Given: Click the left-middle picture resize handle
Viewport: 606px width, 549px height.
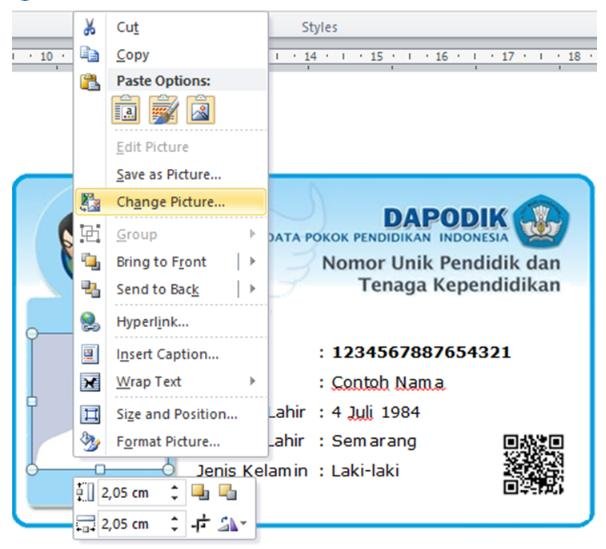Looking at the screenshot, I should point(32,401).
